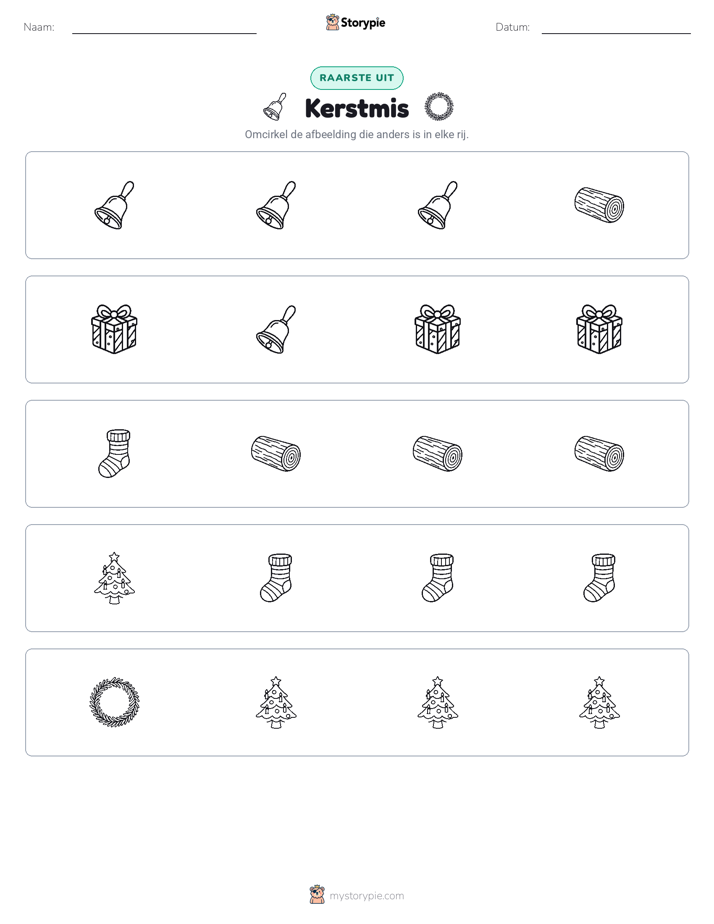Click the first bell in the top row
The width and height of the screenshot is (714, 924).
[114, 205]
